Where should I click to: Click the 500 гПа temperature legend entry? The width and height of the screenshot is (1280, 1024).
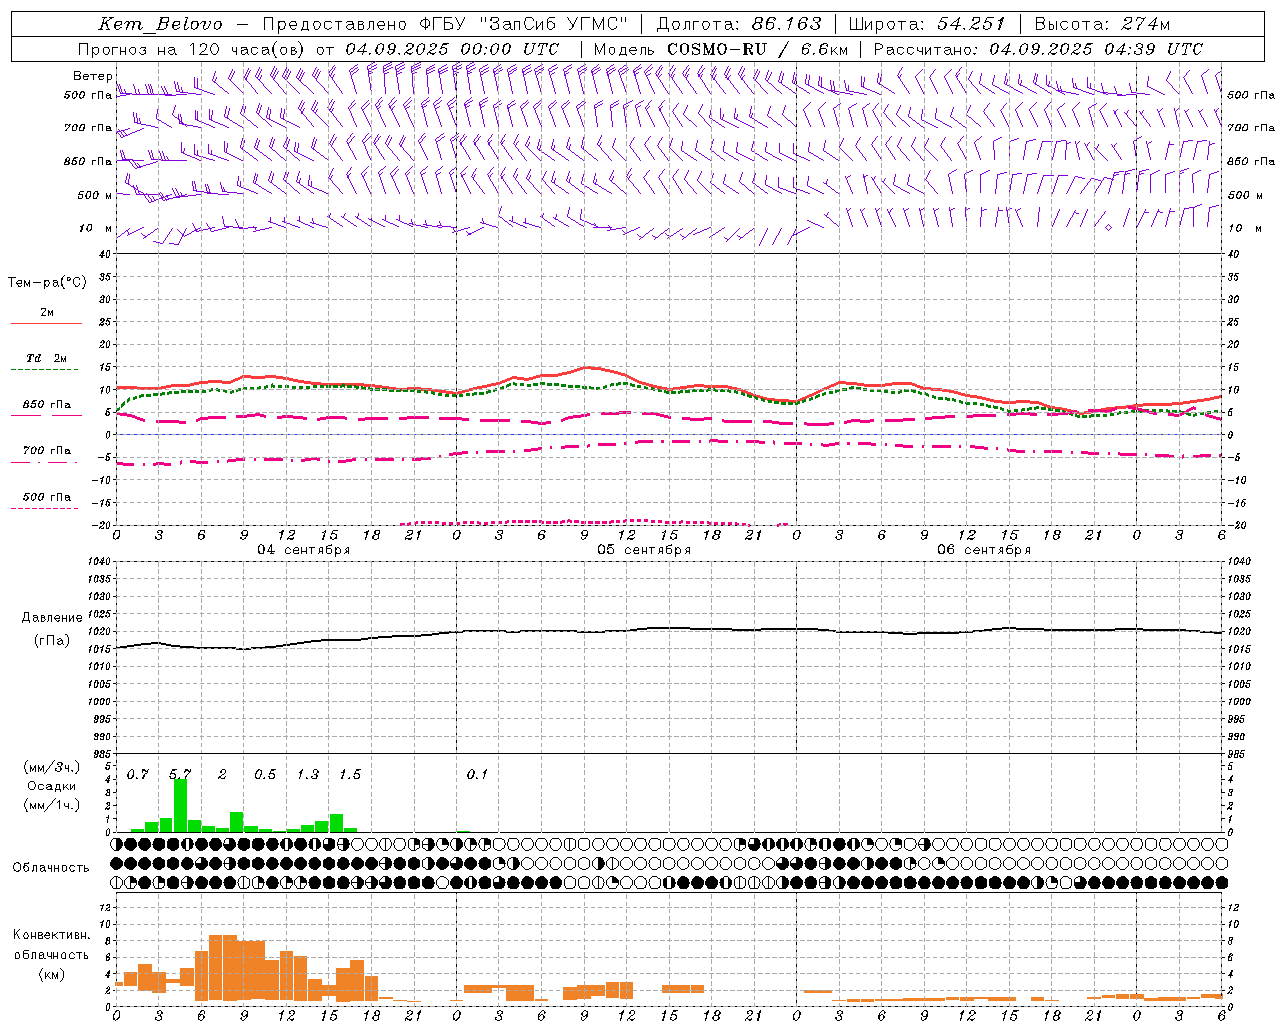[x=46, y=498]
